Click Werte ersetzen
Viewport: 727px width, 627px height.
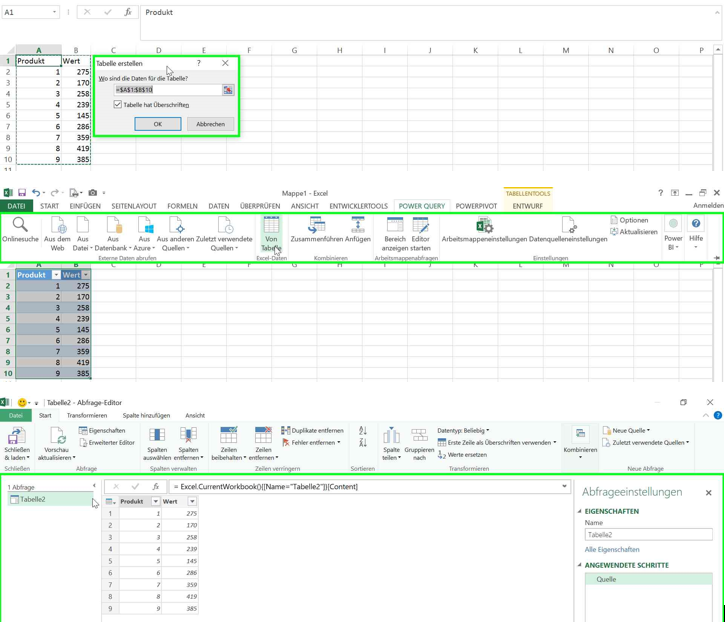coord(462,455)
